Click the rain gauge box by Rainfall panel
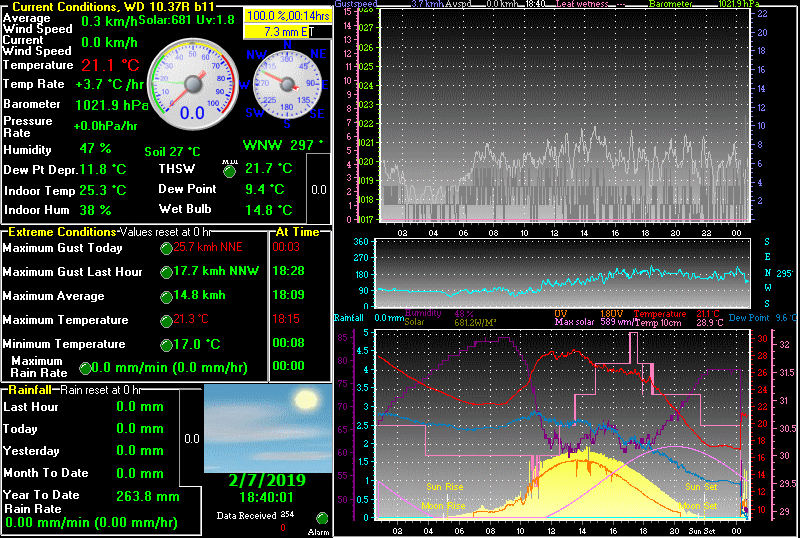This screenshot has width=800, height=538. click(191, 439)
